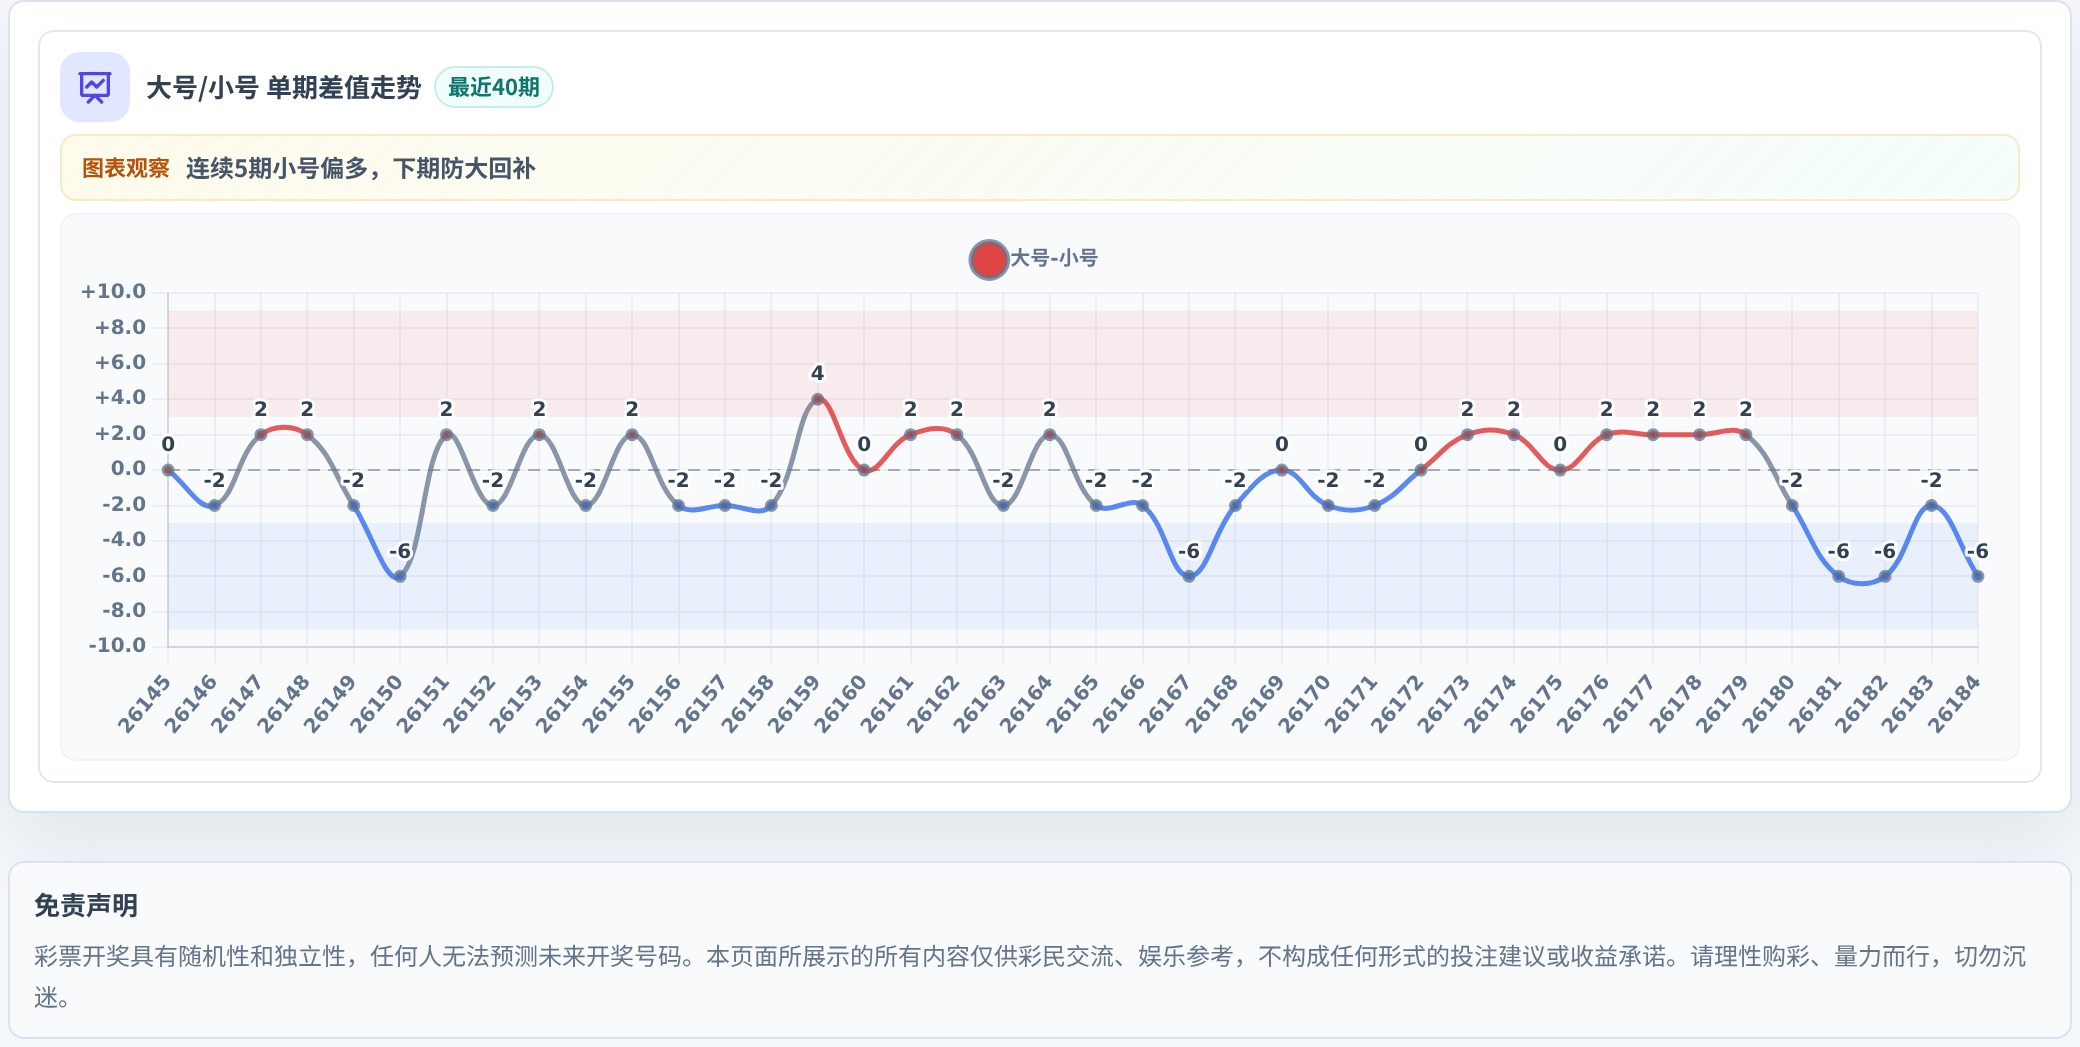Click the disclaimer paragraph beginning 彩票开奖具有随机性
The width and height of the screenshot is (2080, 1047).
pos(1030,976)
